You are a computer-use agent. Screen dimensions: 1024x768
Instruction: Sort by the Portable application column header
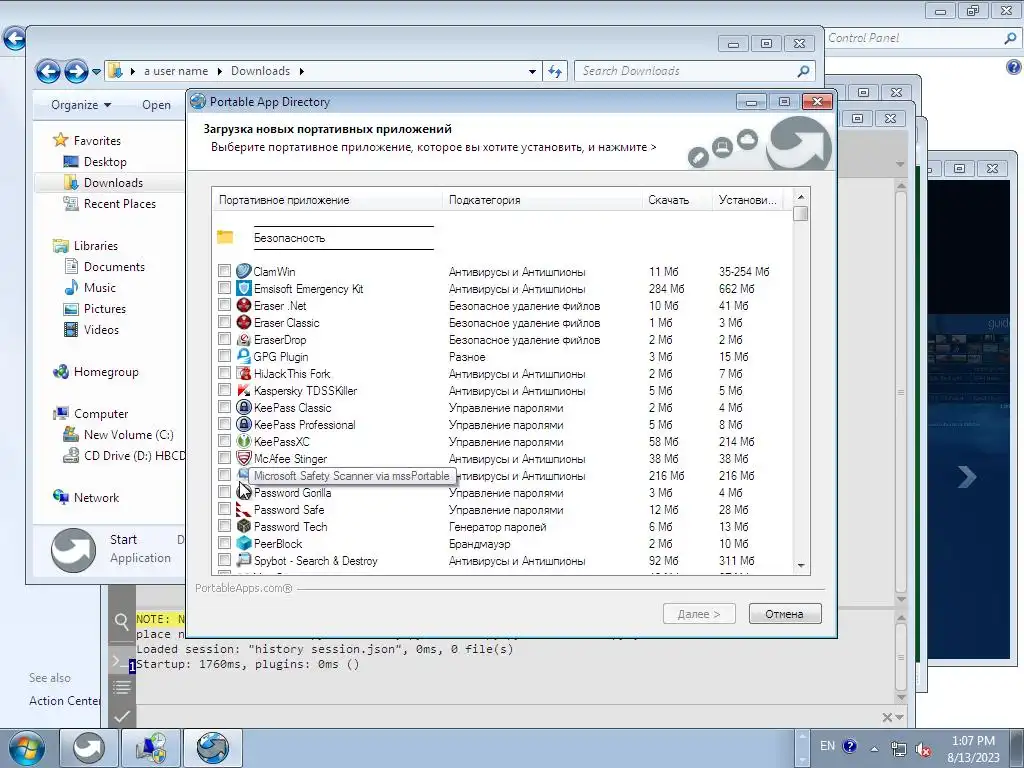327,200
